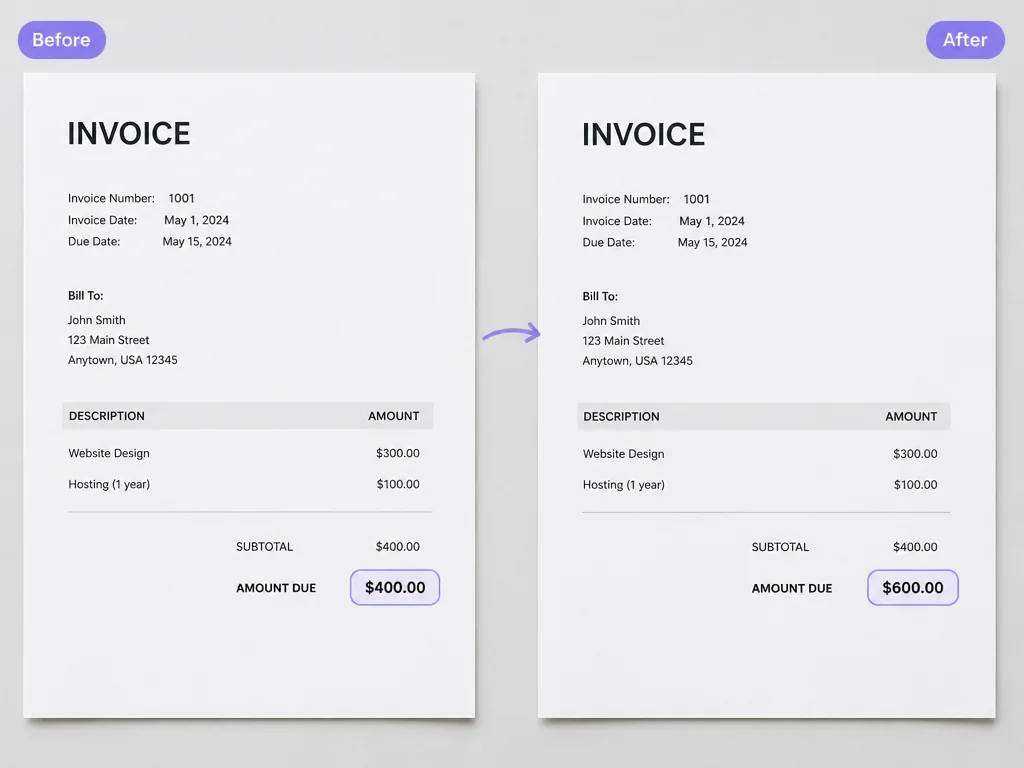Click invoice number 1001 in After invoice

[x=696, y=199]
